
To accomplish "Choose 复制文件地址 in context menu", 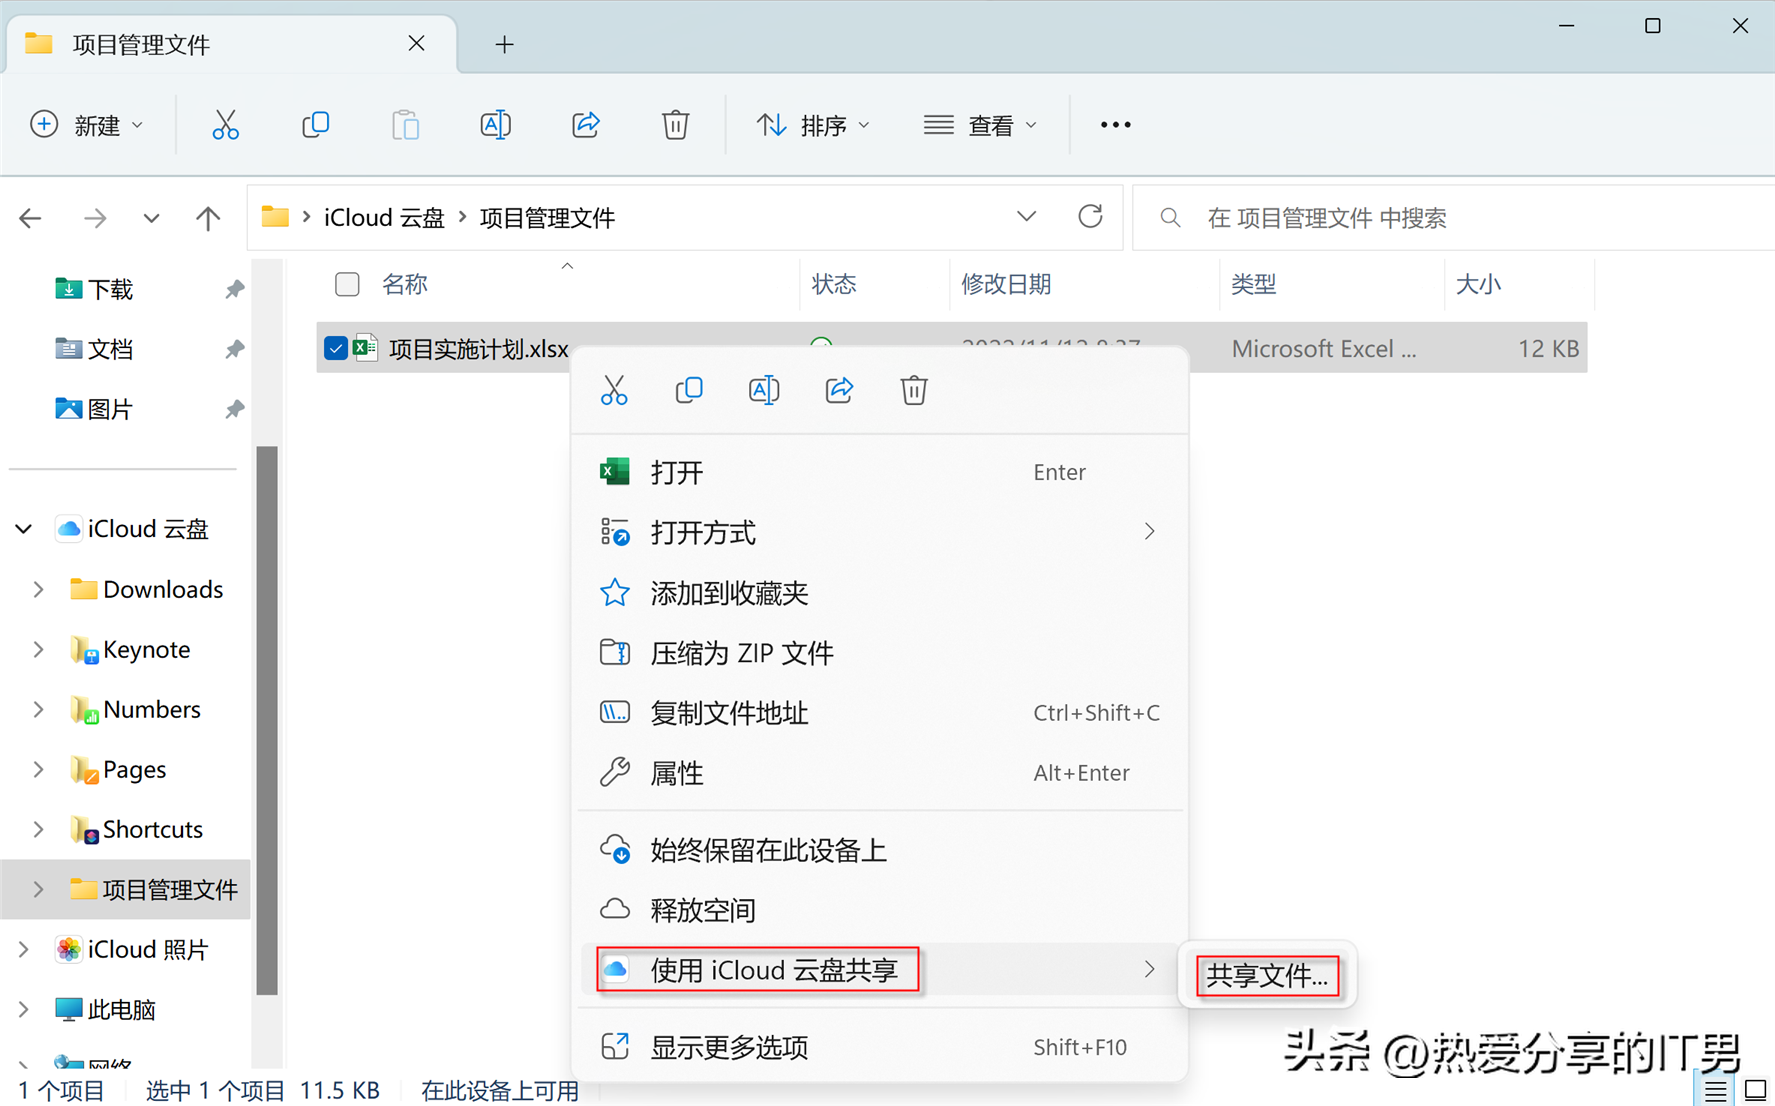I will pos(879,713).
